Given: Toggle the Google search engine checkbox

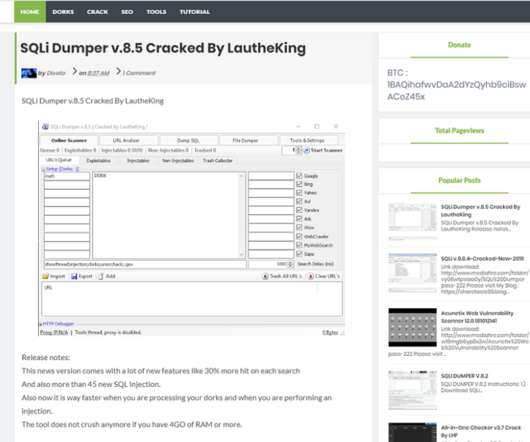Looking at the screenshot, I should (x=299, y=176).
